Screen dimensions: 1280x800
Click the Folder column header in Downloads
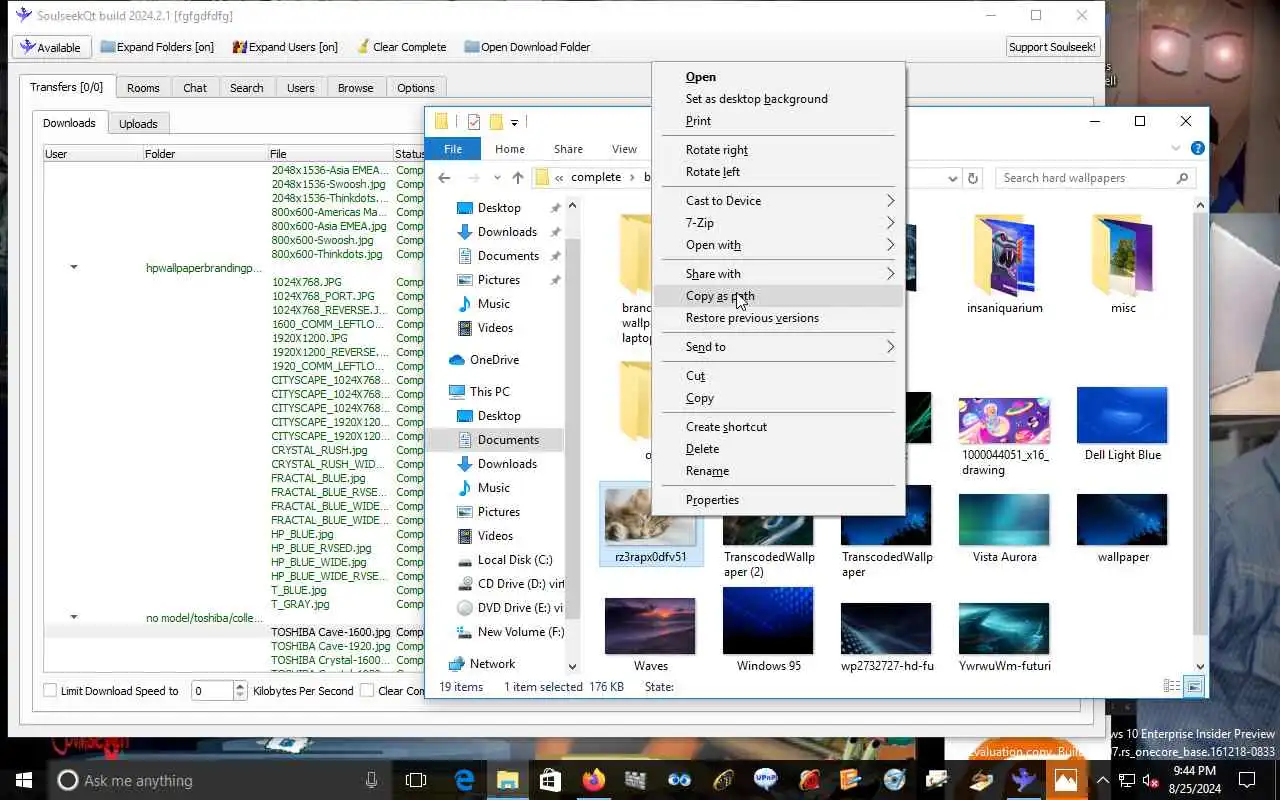(x=205, y=154)
